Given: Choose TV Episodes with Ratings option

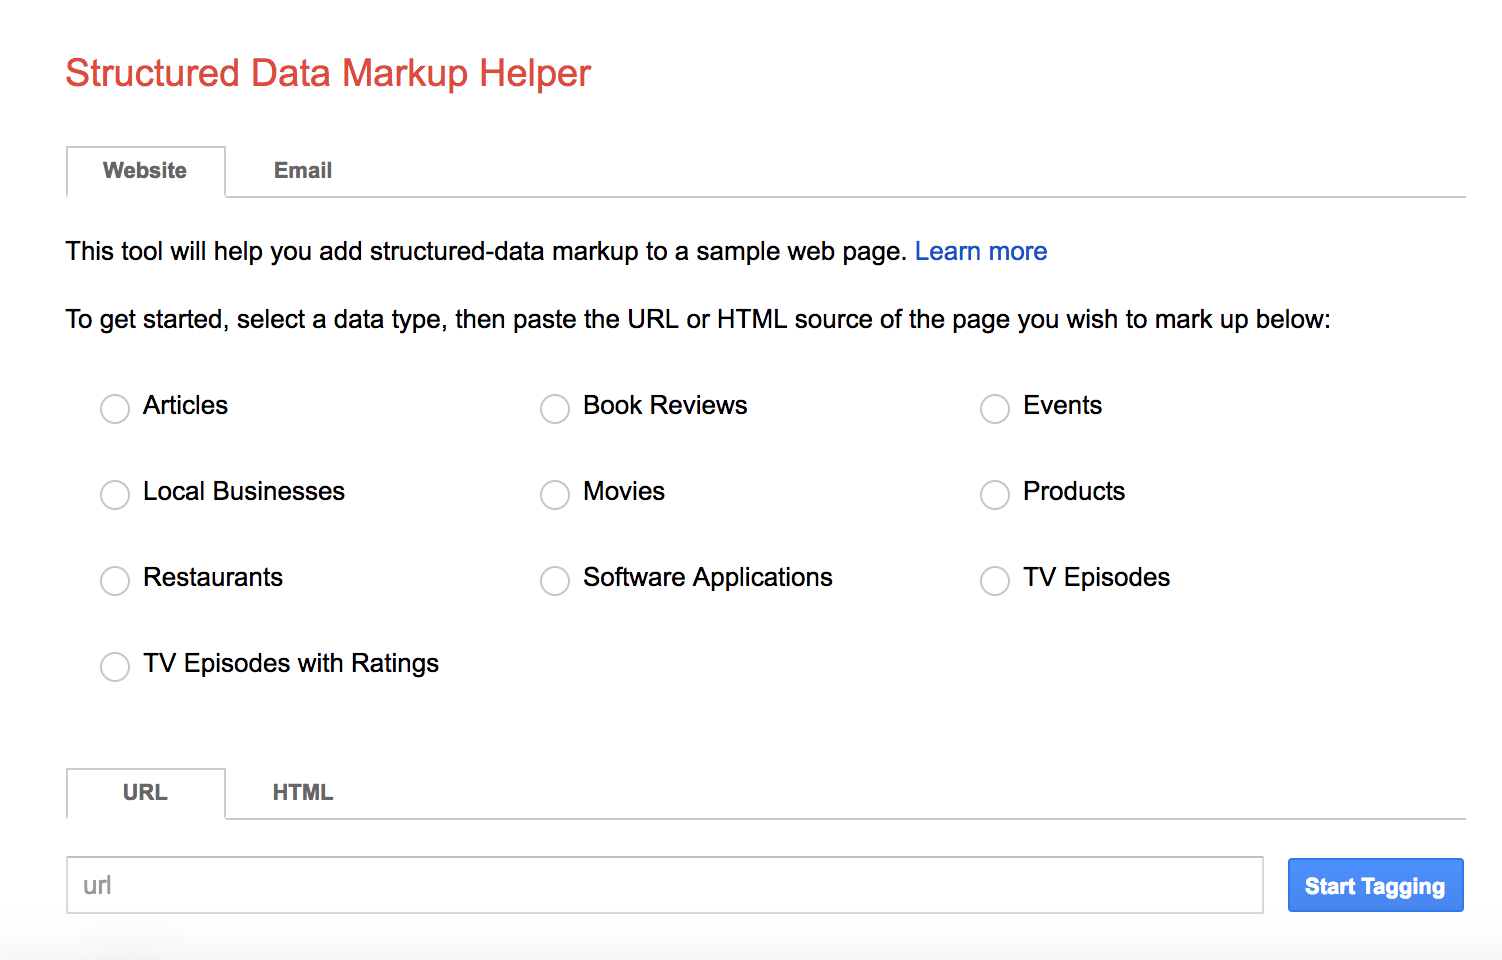Looking at the screenshot, I should tap(115, 666).
